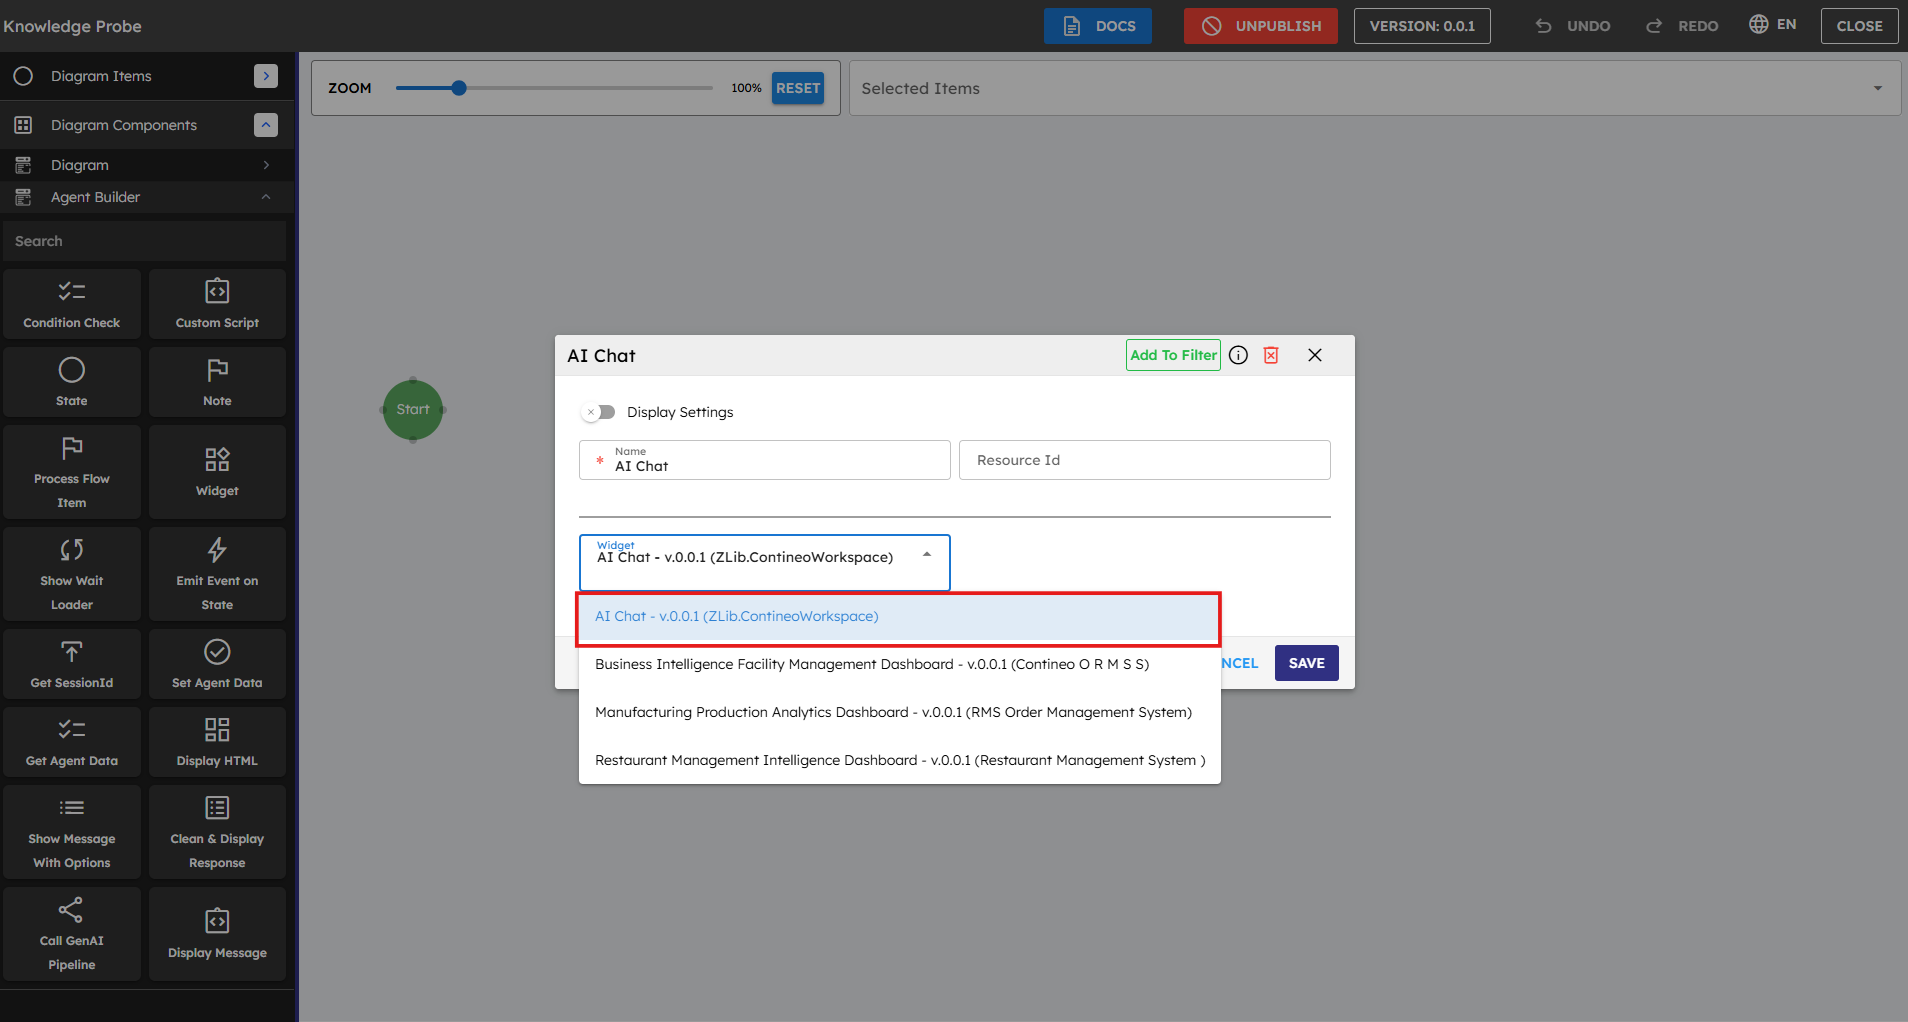The image size is (1908, 1022).
Task: Choose Manufacturing Production Analytics Dashboard option
Action: tap(893, 712)
